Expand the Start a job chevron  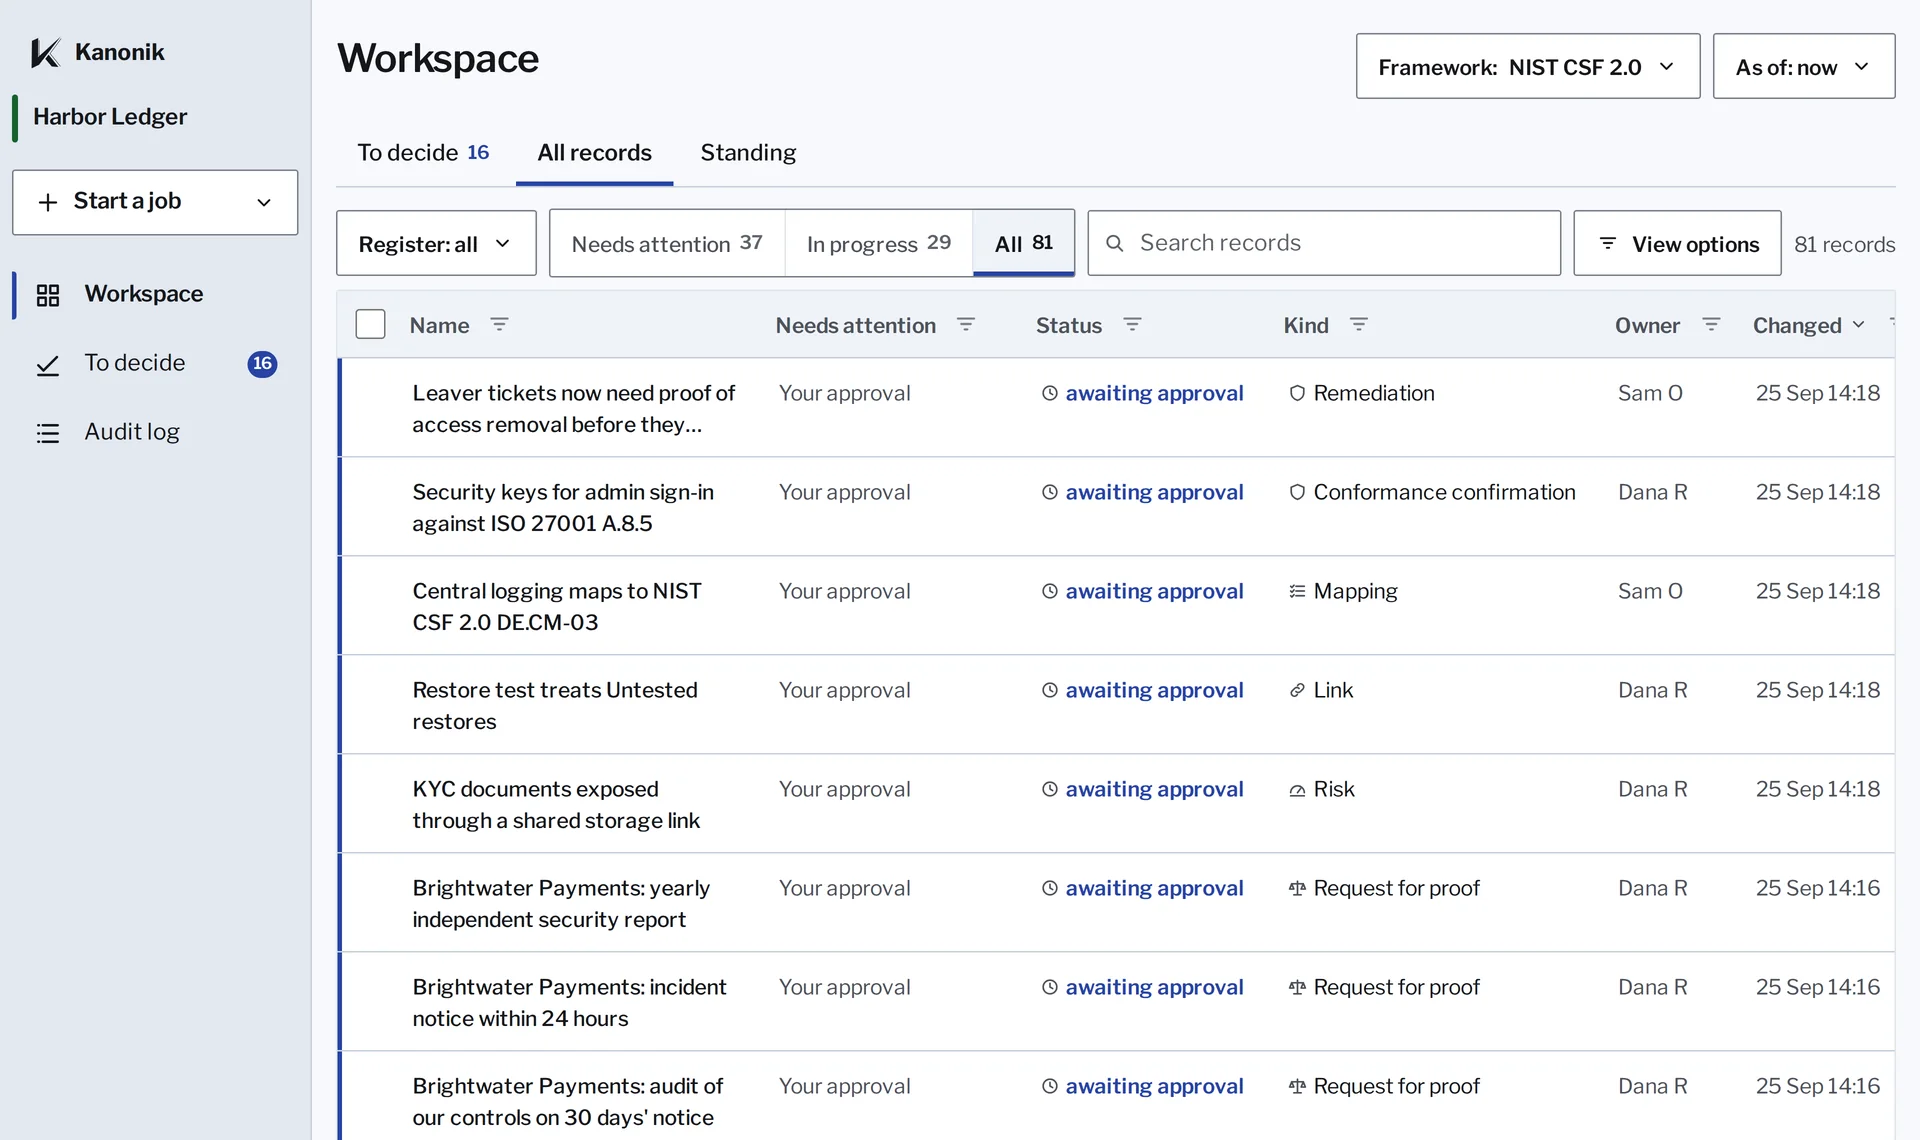264,202
